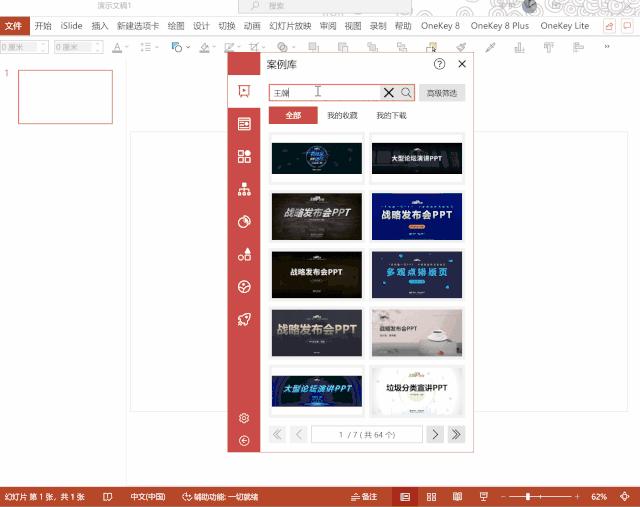This screenshot has height=507, width=640.
Task: Open the OneKey 8 Plus tab
Action: coord(500,26)
